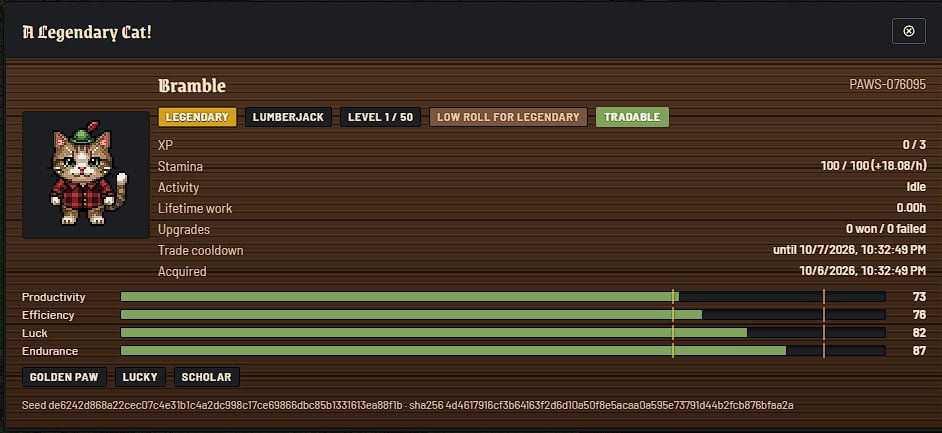This screenshot has height=433, width=942.
Task: Click the cat name Bramble
Action: pos(192,86)
